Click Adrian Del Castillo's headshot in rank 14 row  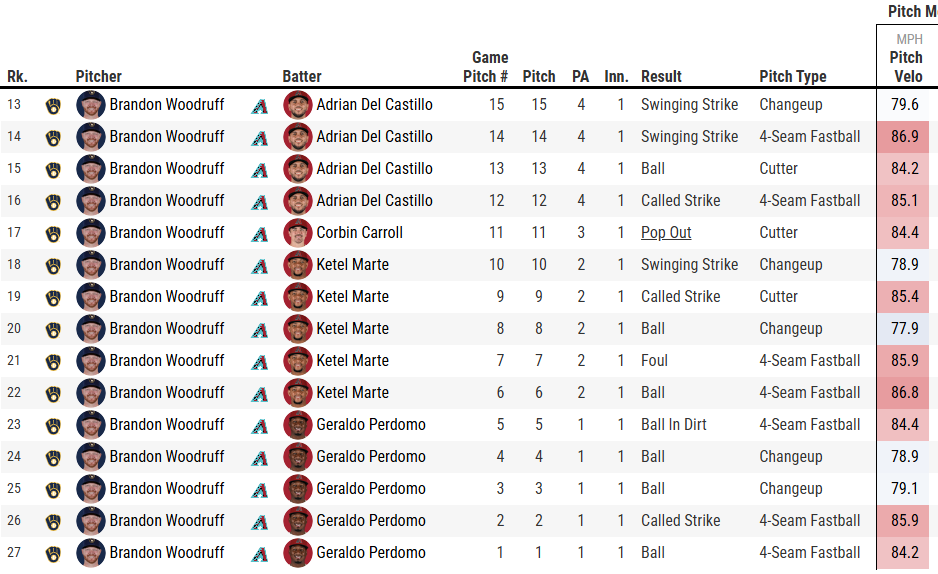tap(298, 137)
